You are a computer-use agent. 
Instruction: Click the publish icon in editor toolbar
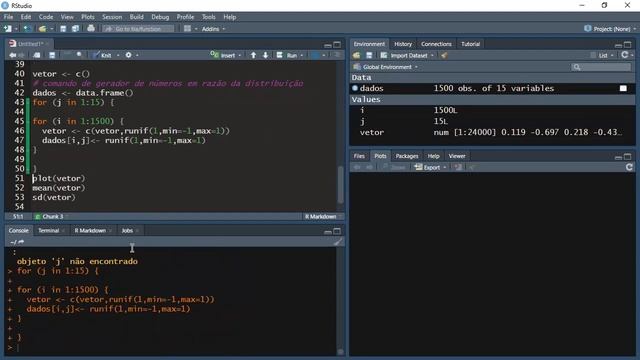[x=316, y=55]
